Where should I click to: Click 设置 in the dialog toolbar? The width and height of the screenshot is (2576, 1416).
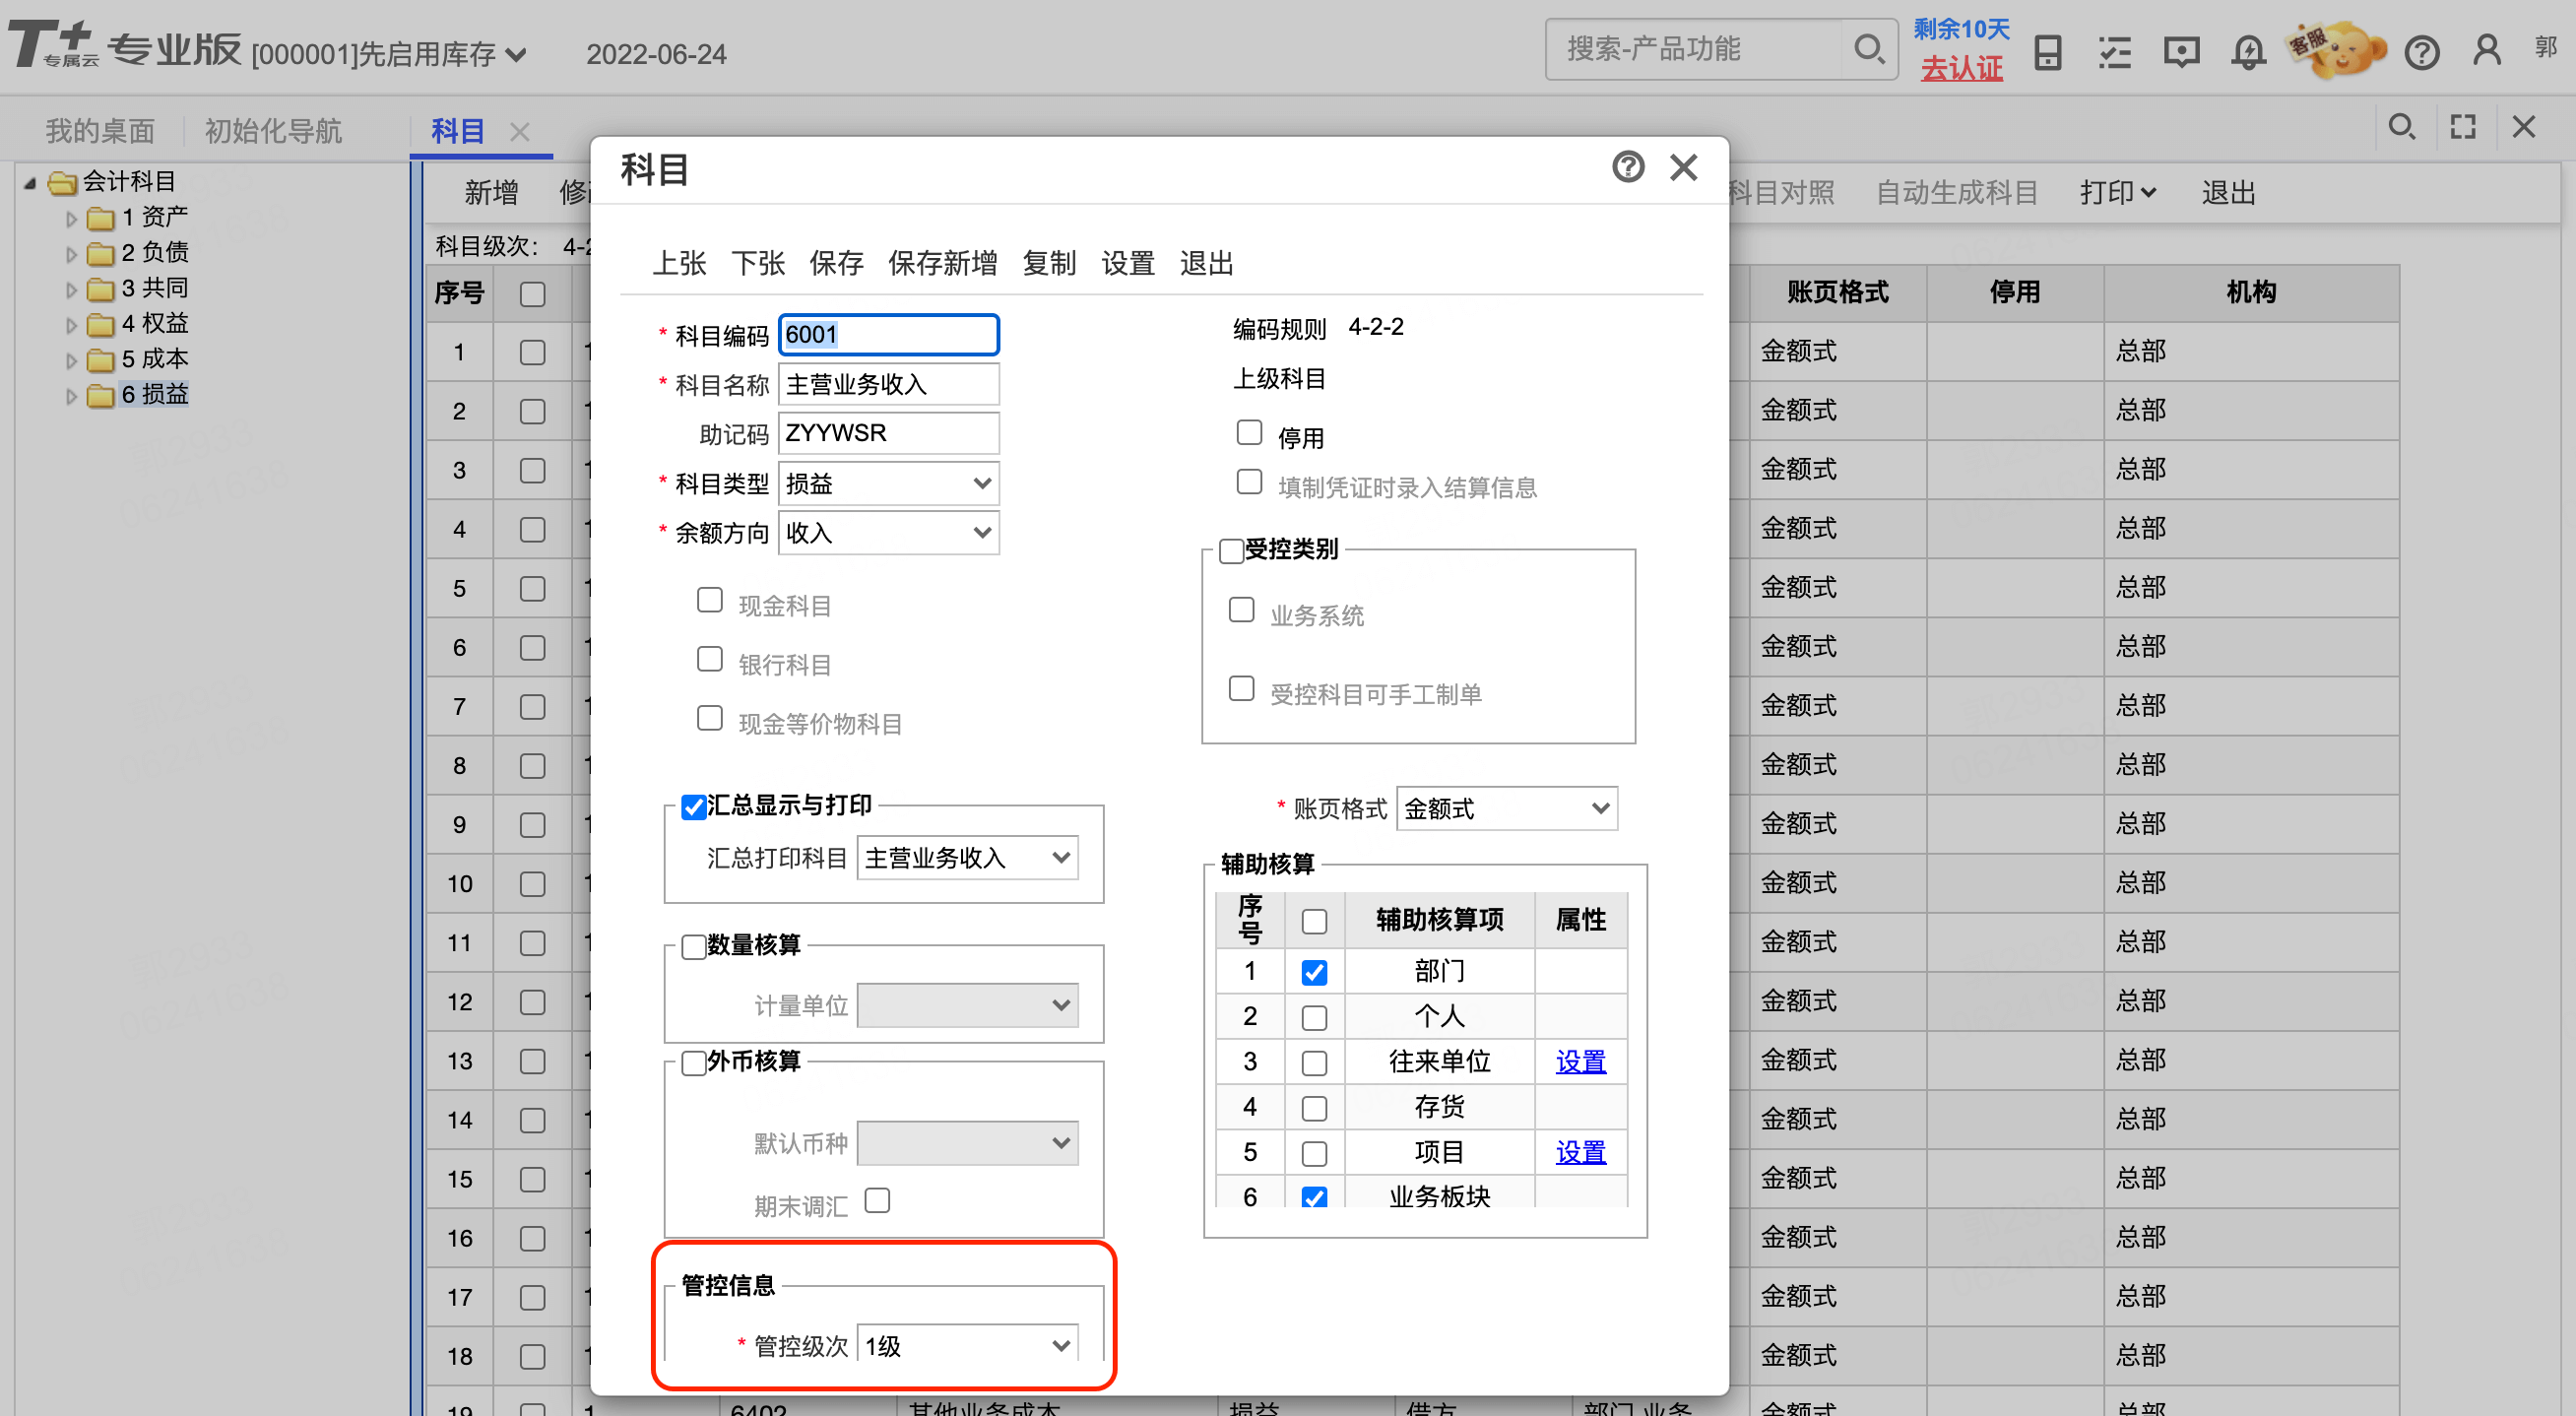click(1128, 264)
